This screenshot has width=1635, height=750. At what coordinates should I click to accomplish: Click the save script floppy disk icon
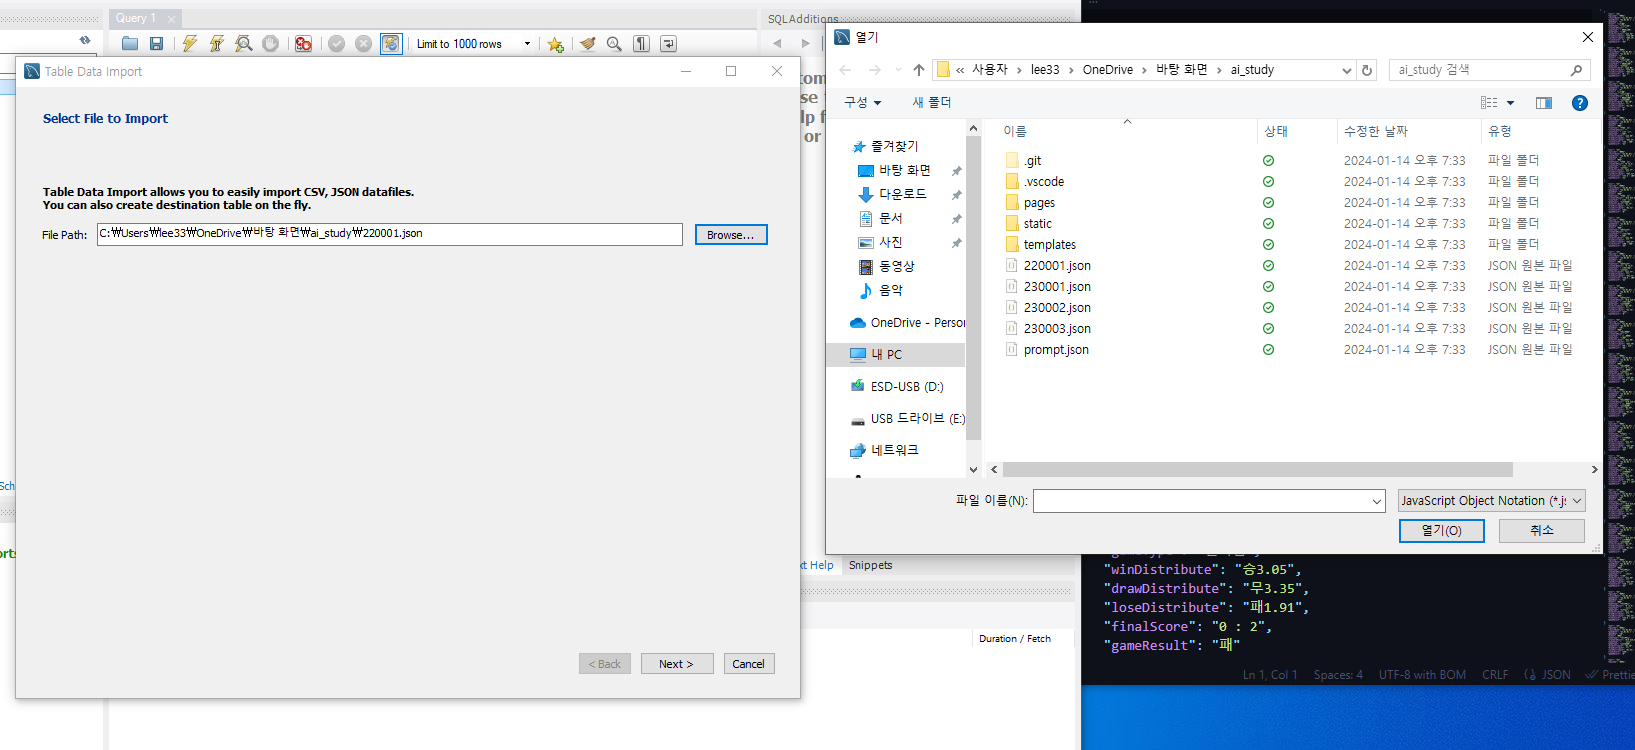pos(157,43)
